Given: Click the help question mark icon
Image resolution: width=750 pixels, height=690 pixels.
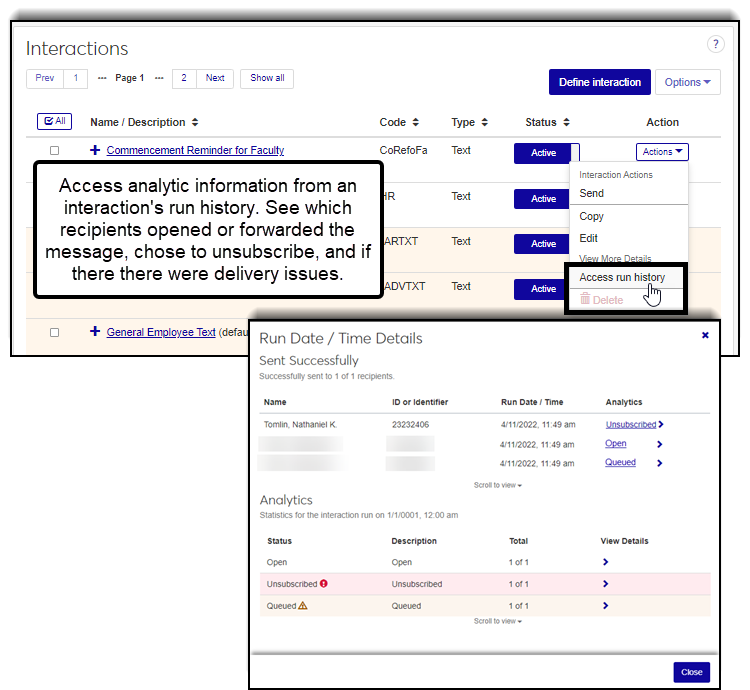Looking at the screenshot, I should (715, 44).
